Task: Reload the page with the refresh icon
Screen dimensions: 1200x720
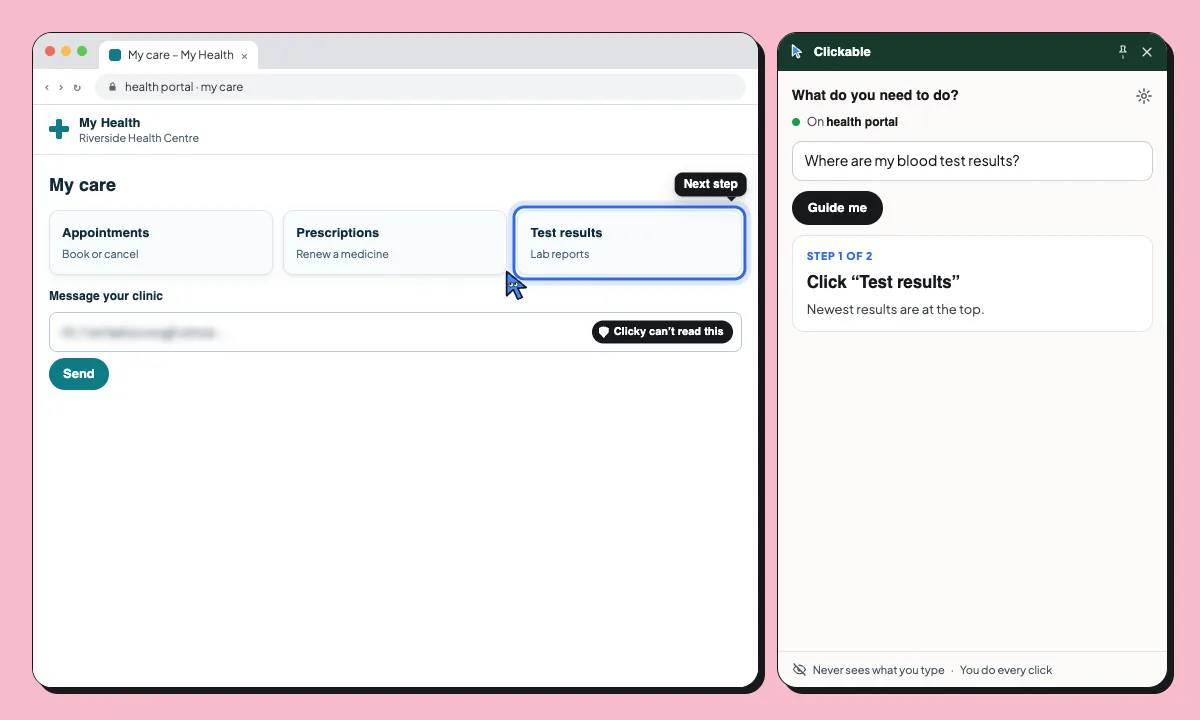Action: pyautogui.click(x=77, y=87)
